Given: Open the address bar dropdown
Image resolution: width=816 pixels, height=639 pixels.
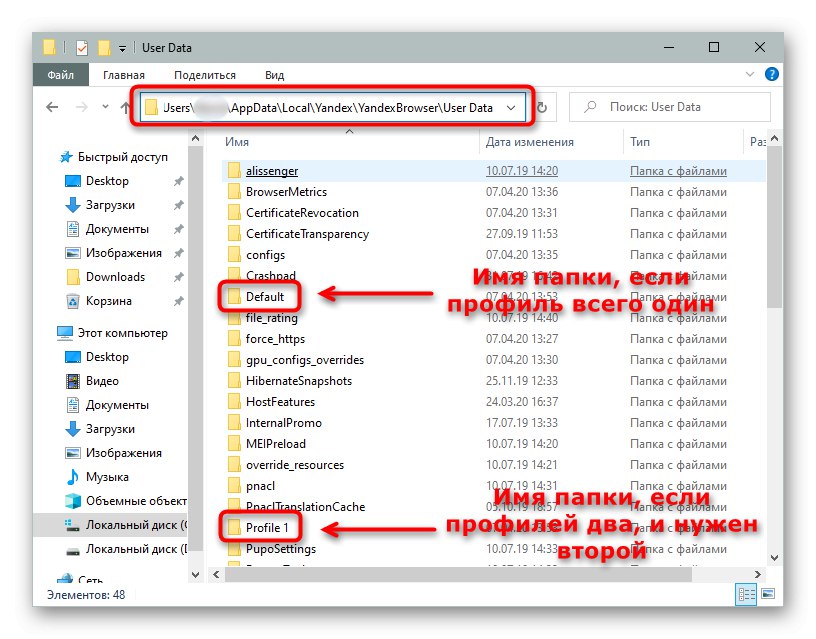Looking at the screenshot, I should click(x=513, y=107).
